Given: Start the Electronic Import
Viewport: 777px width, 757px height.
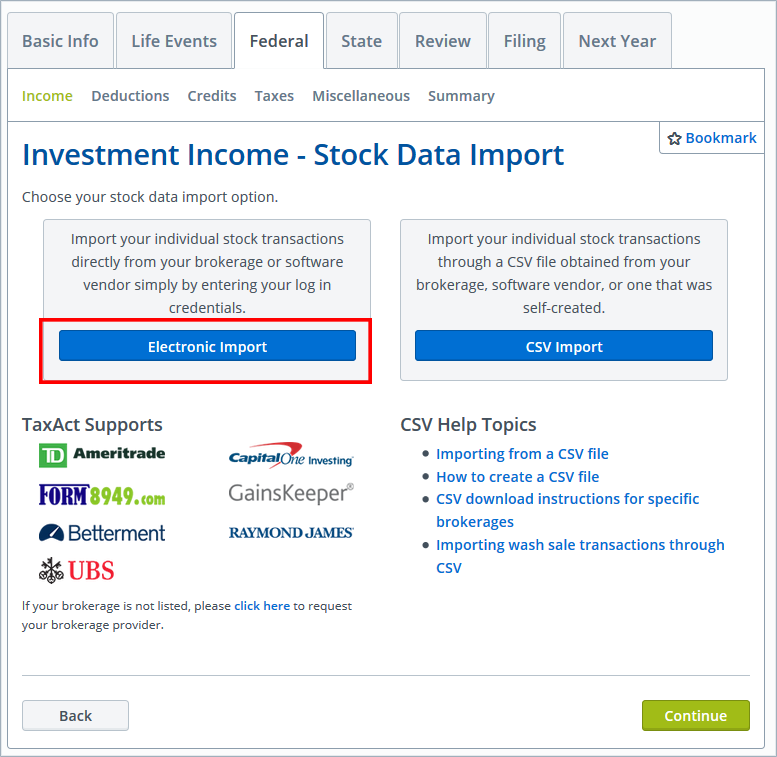Looking at the screenshot, I should click(x=207, y=346).
